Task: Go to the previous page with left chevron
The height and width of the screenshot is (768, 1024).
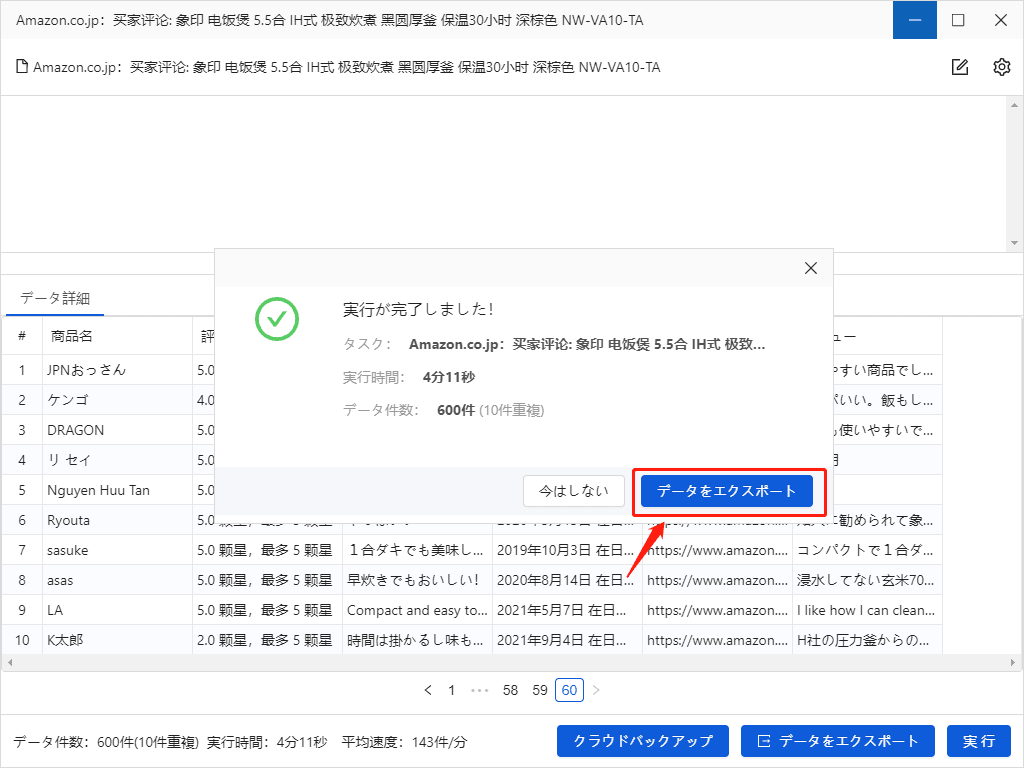Action: [x=428, y=690]
